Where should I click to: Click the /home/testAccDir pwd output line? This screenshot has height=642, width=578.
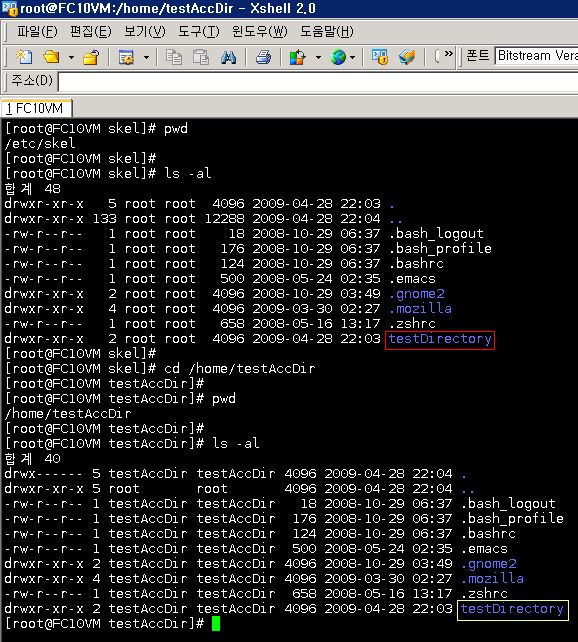pos(68,414)
